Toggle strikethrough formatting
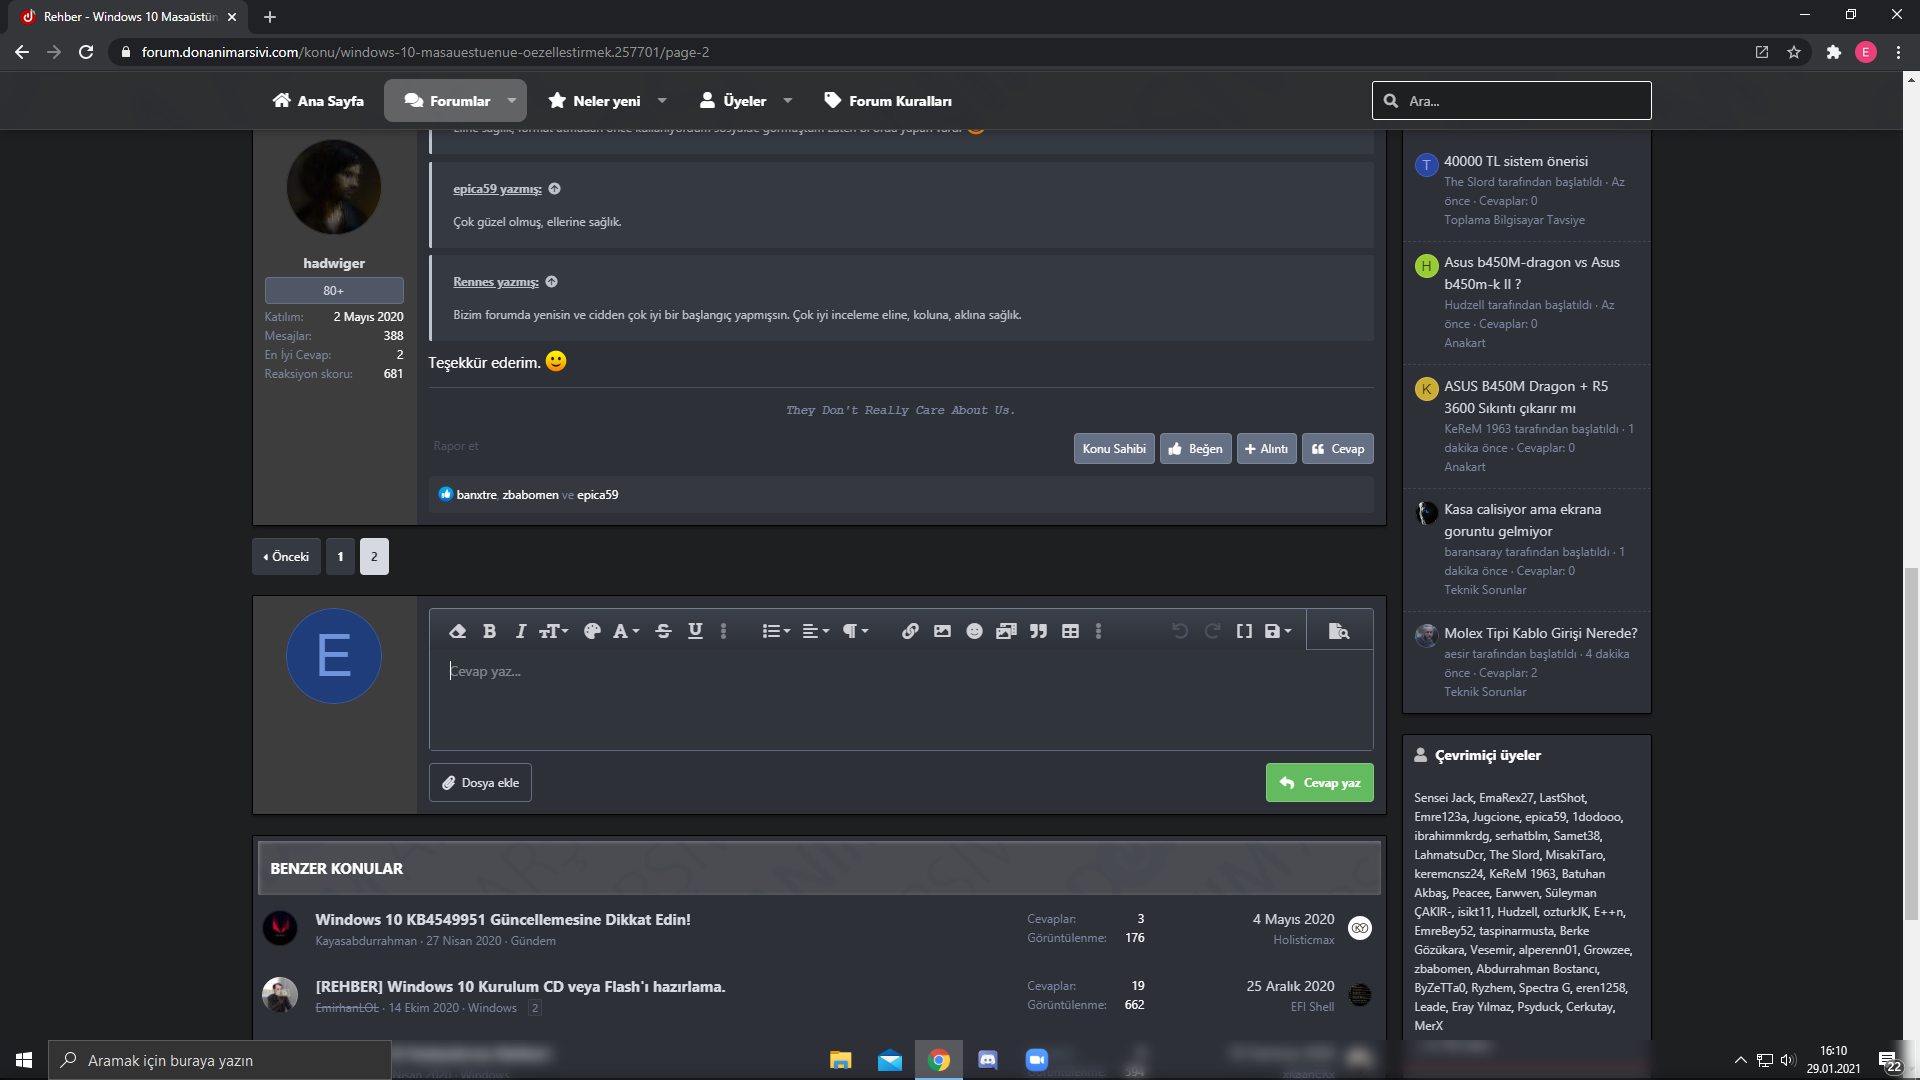 [663, 631]
